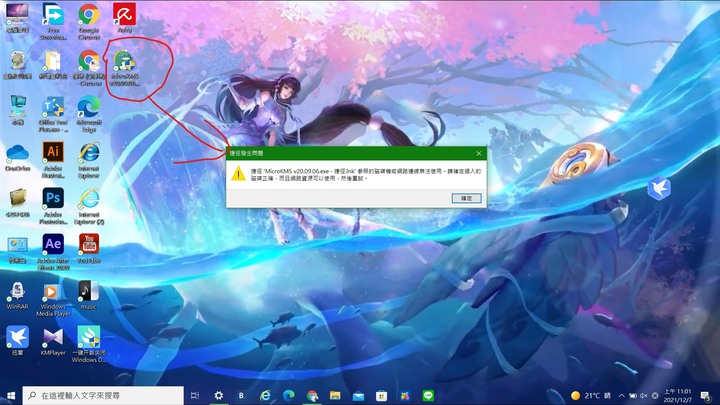The height and width of the screenshot is (405, 720).
Task: Open Microsoft Store from the taskbar
Action: tap(381, 395)
